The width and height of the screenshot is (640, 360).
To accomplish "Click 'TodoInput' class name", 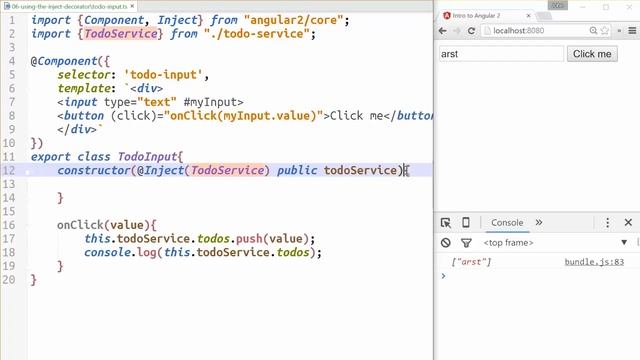I will 147,157.
